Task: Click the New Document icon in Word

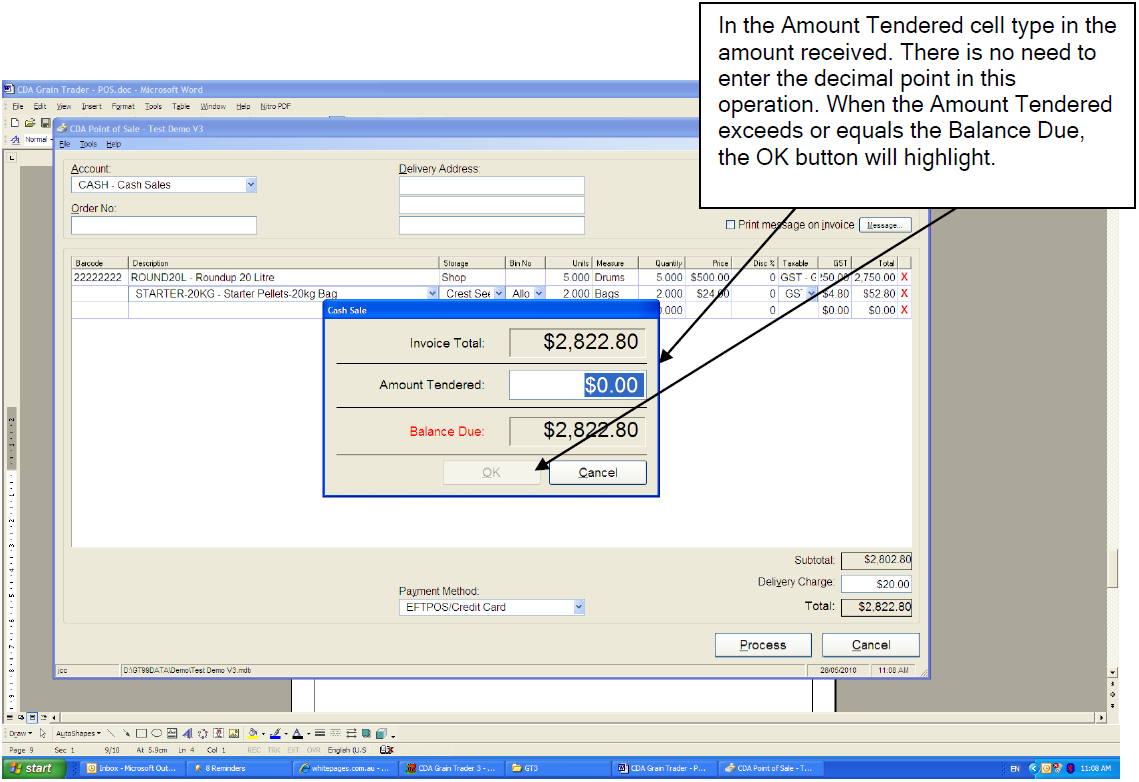Action: [x=16, y=122]
